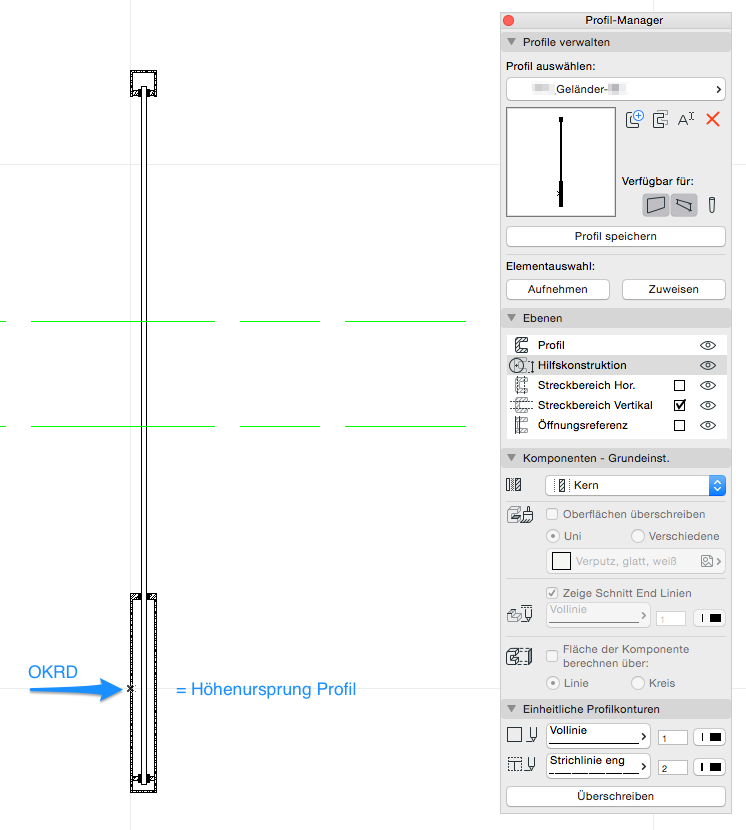Hide the Profil layer via eye icon
This screenshot has width=746, height=830.
coord(708,345)
